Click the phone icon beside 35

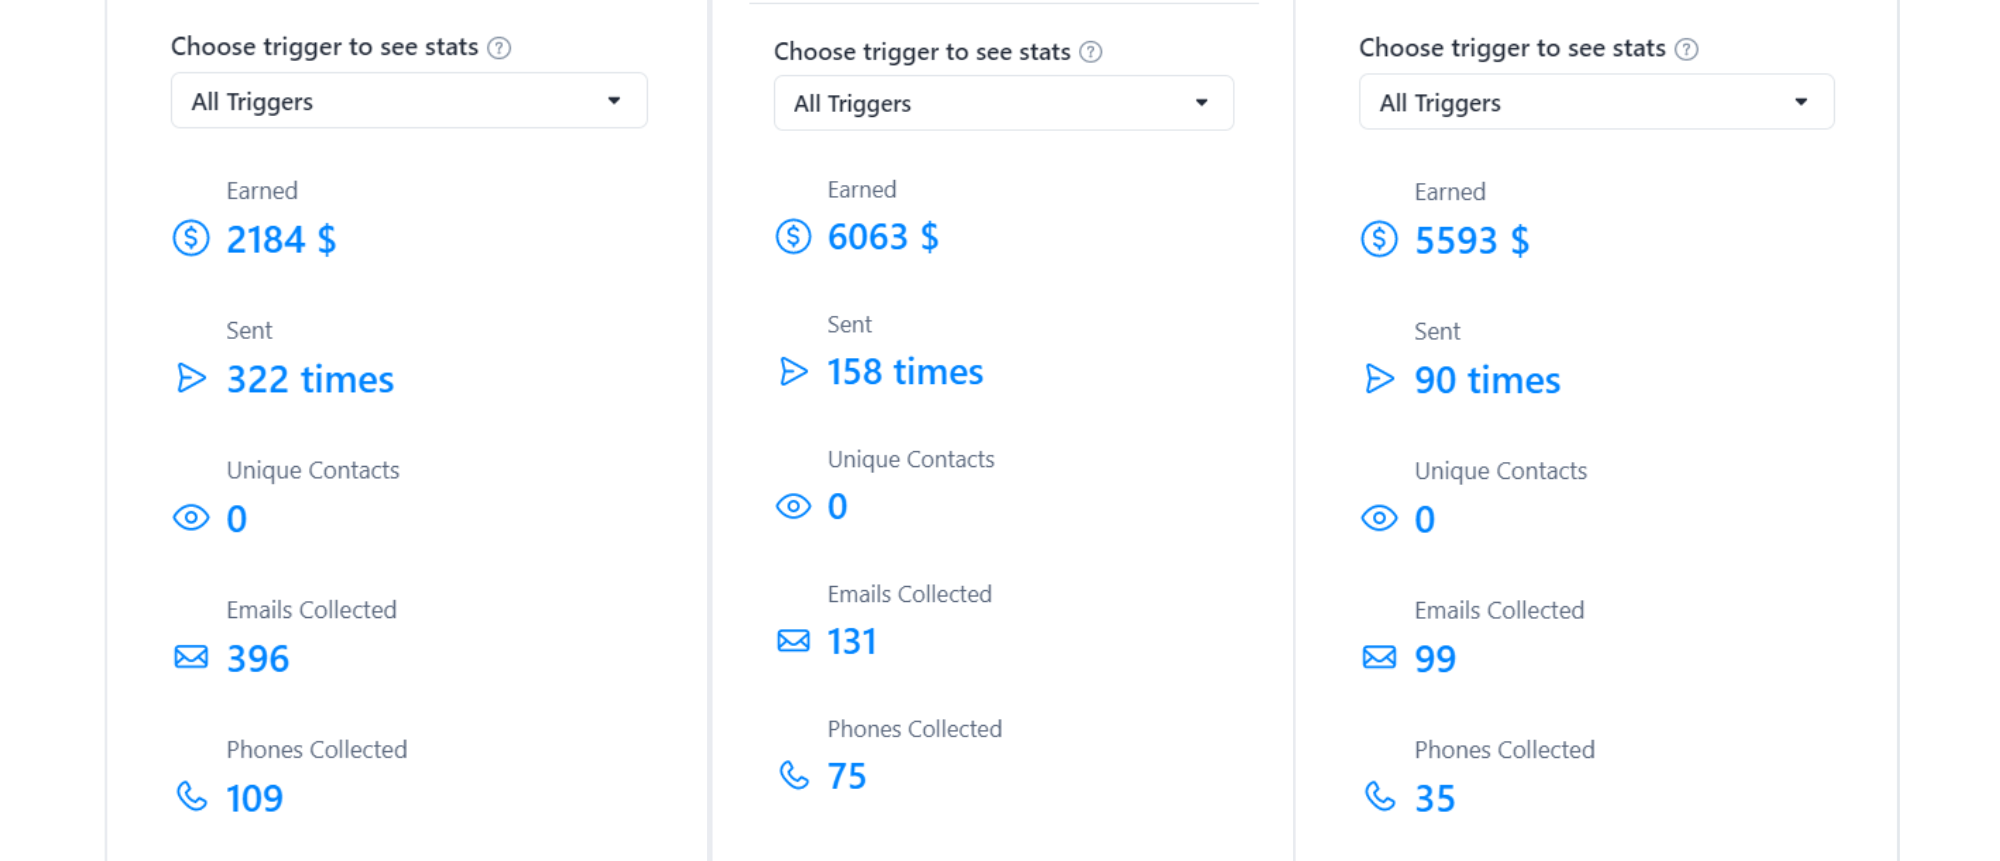click(1379, 797)
